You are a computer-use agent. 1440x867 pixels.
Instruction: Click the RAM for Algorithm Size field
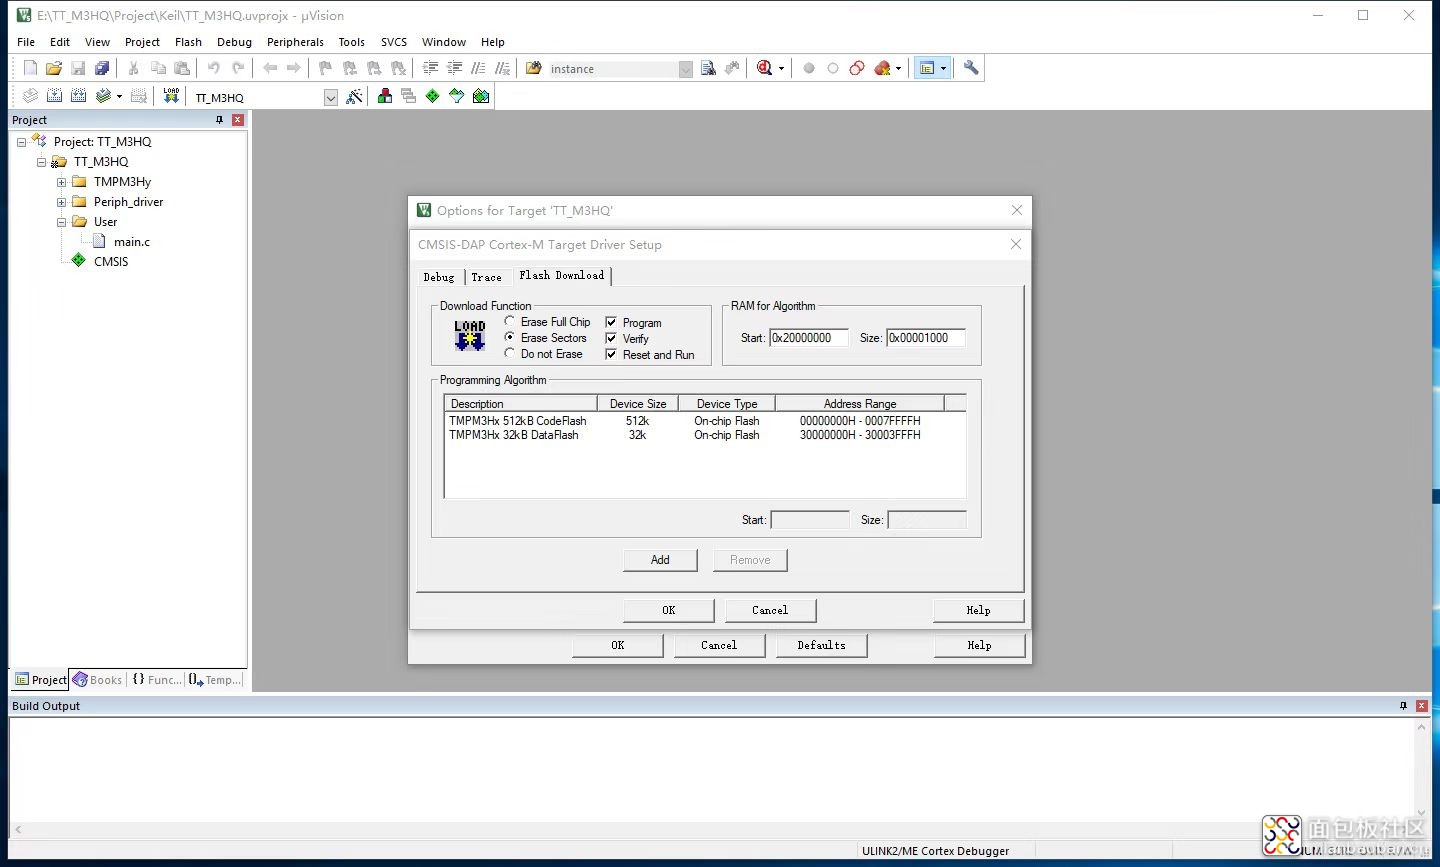tap(926, 338)
